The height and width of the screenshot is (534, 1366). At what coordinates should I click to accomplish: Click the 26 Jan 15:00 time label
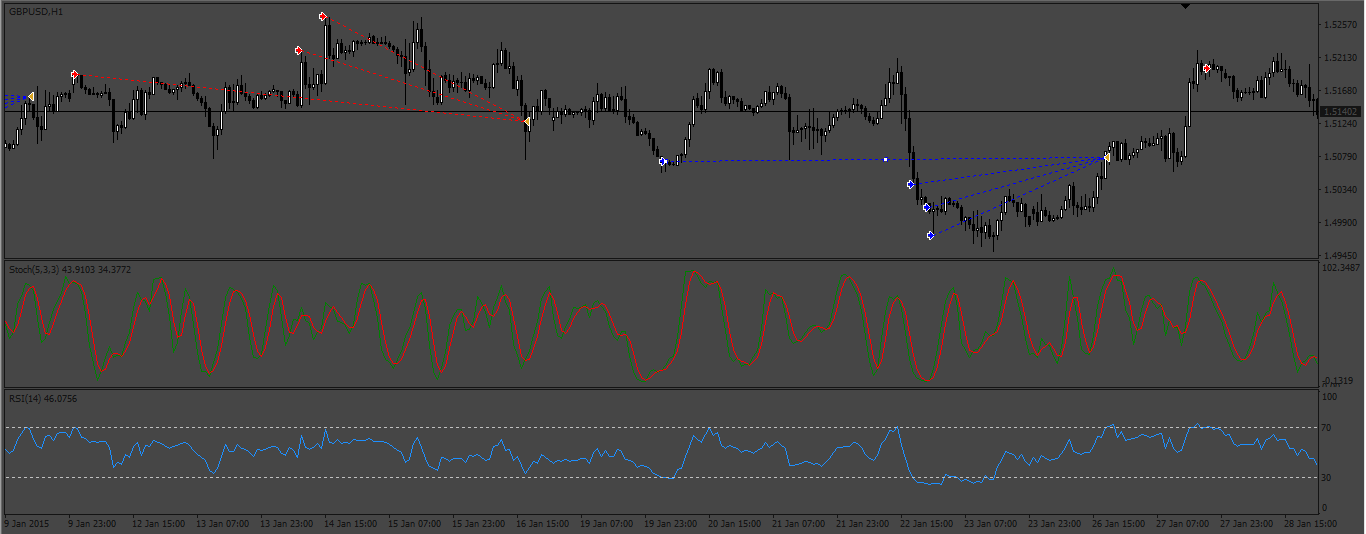click(1119, 523)
